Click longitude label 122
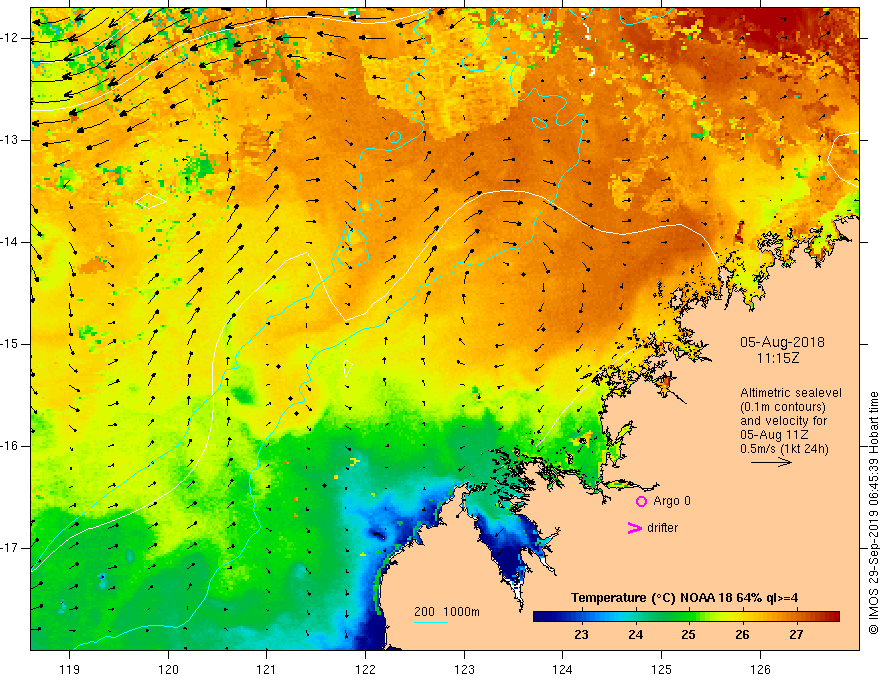Viewport: 880px width, 680px height. 365,669
